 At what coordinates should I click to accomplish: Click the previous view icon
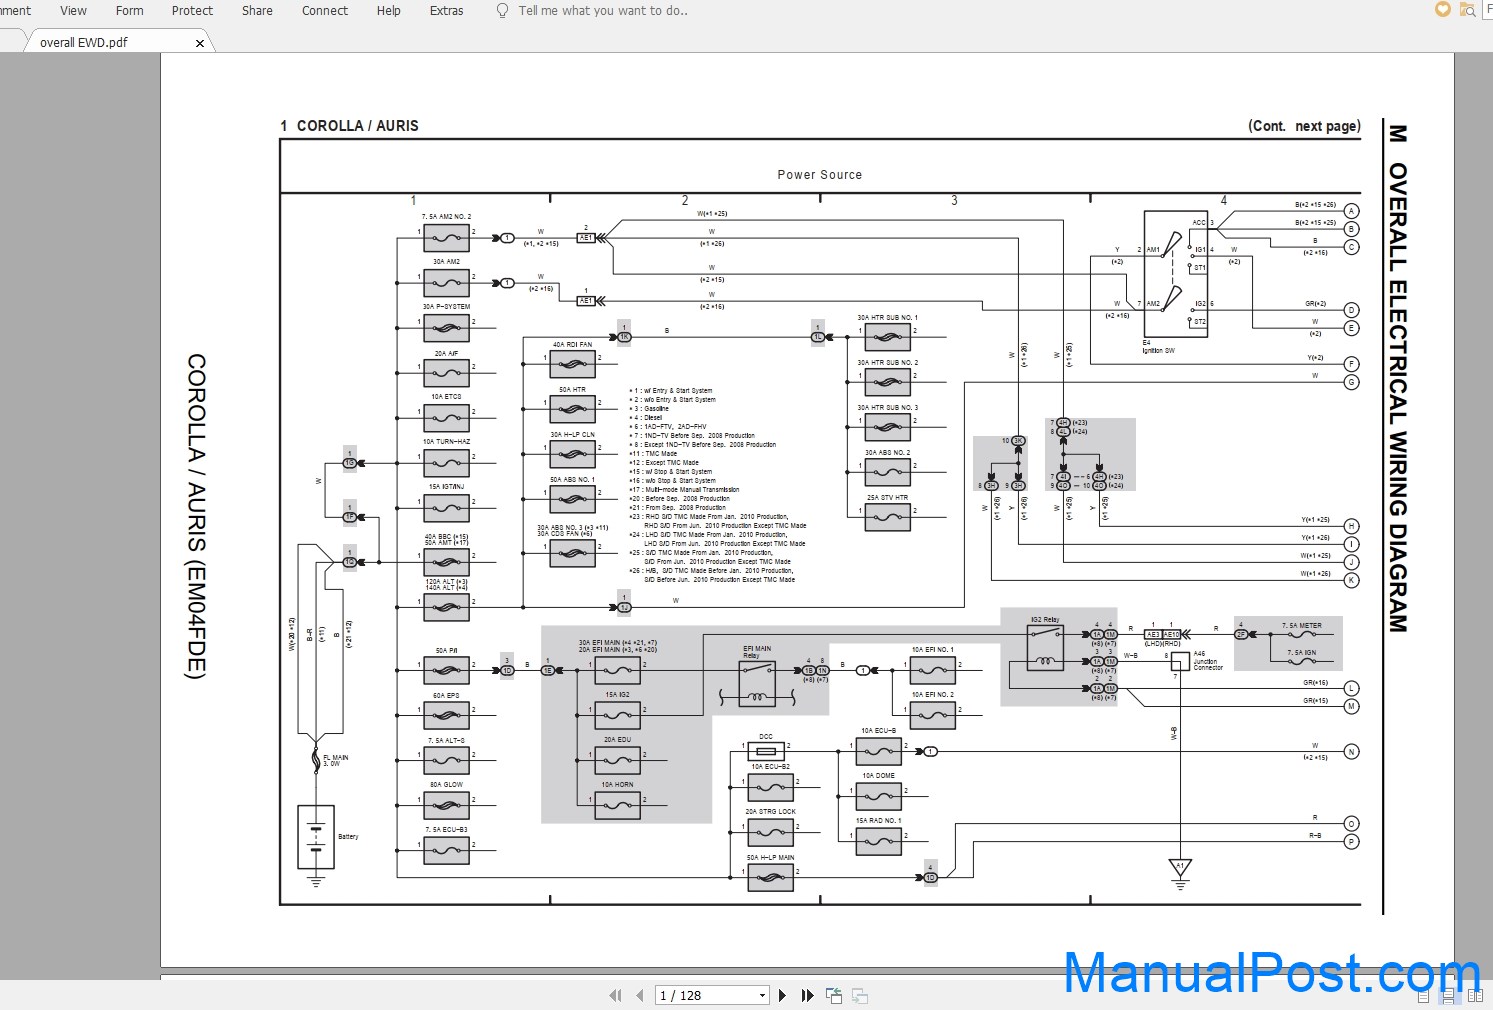click(x=834, y=996)
